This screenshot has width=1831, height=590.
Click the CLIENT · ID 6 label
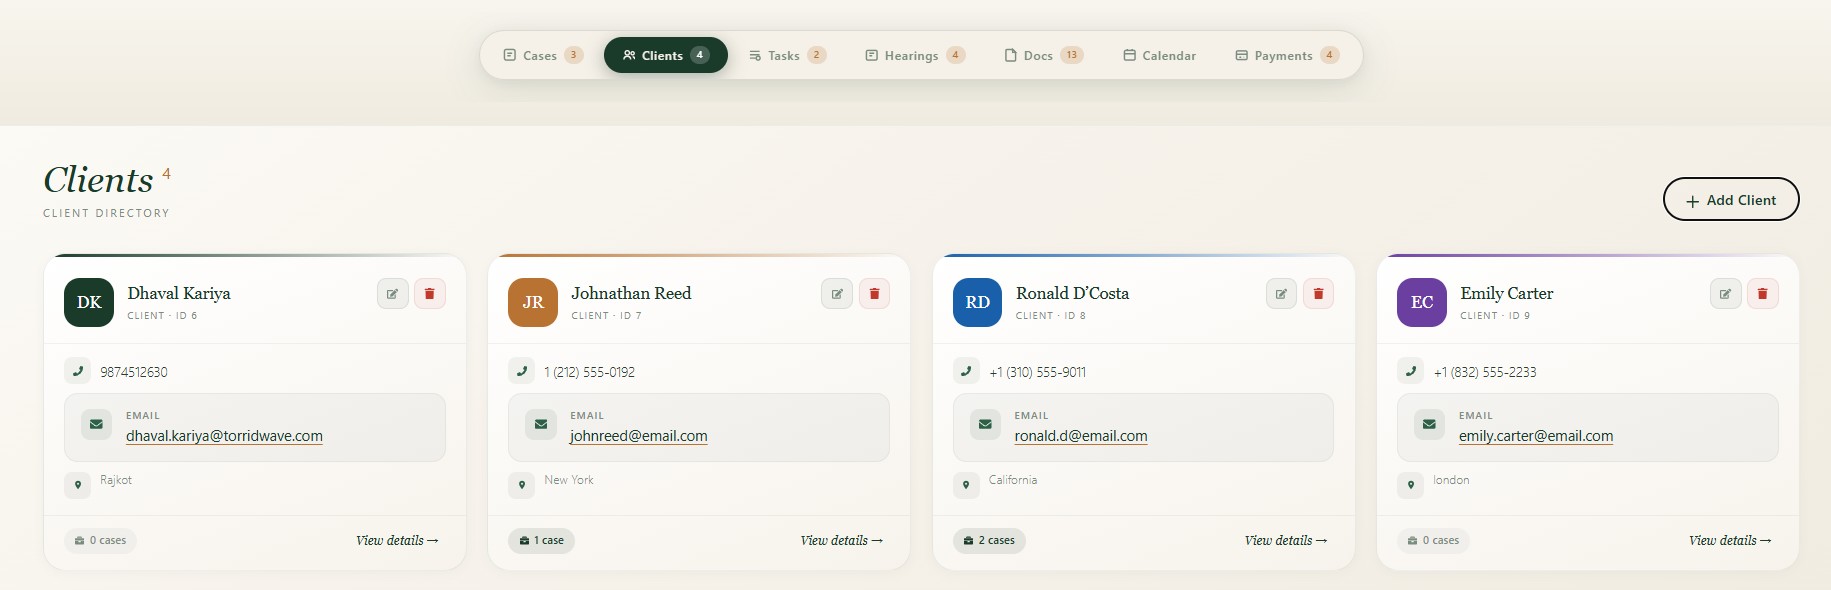click(x=162, y=316)
